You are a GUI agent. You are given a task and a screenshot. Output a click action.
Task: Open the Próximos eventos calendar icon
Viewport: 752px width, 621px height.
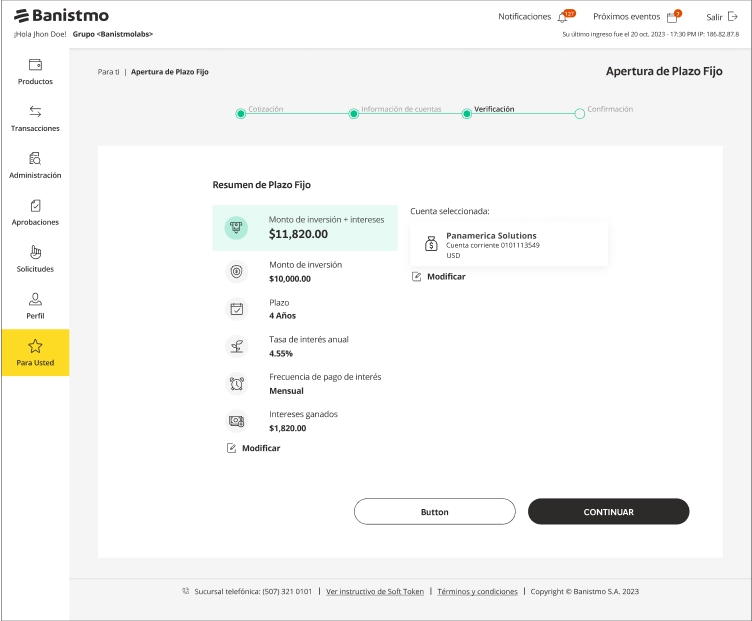(x=672, y=18)
